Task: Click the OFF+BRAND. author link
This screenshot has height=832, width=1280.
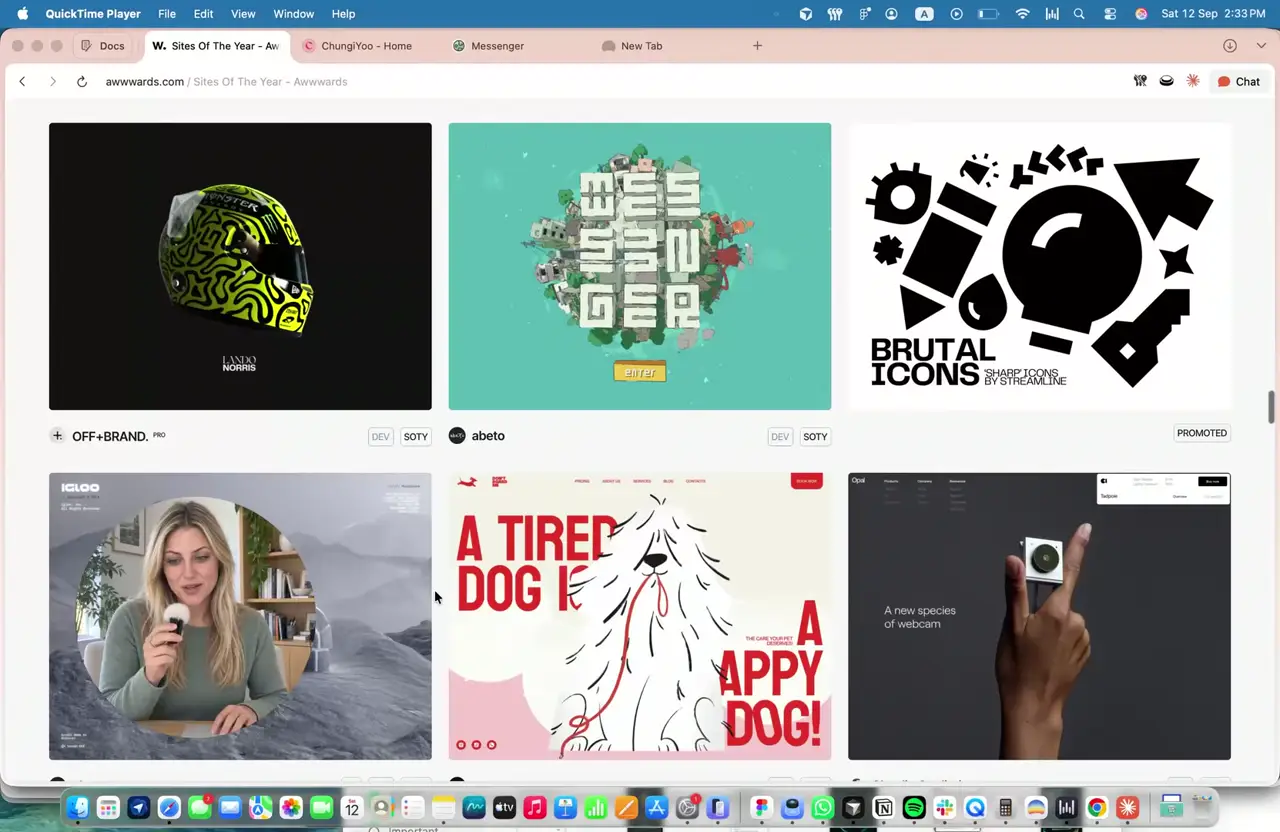Action: (110, 436)
